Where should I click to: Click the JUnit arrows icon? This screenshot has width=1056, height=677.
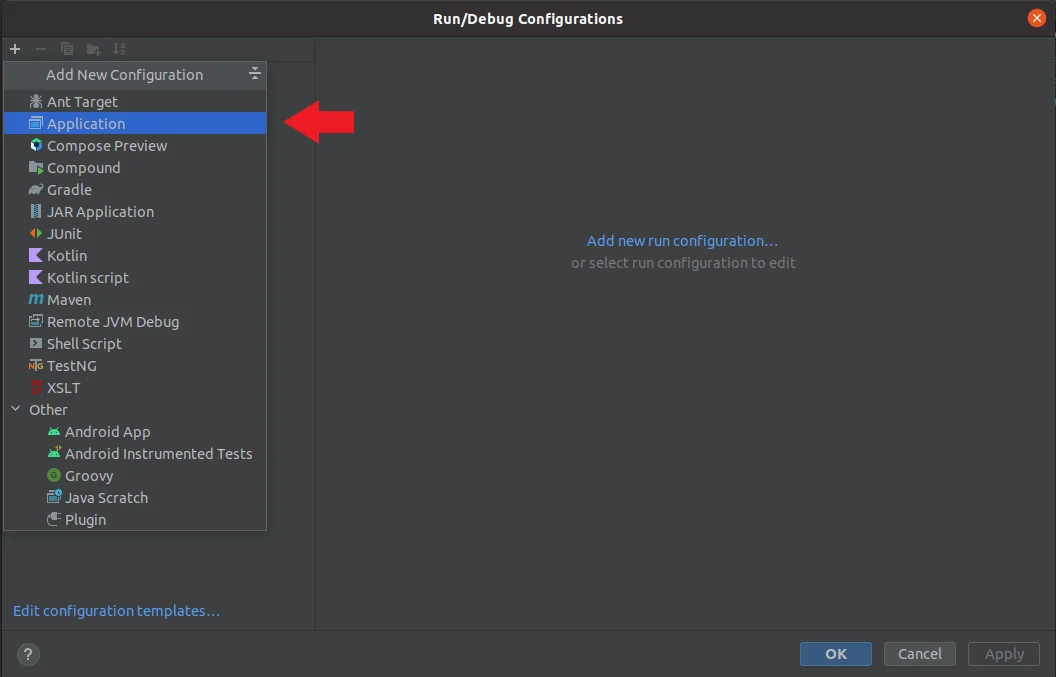[x=36, y=234]
